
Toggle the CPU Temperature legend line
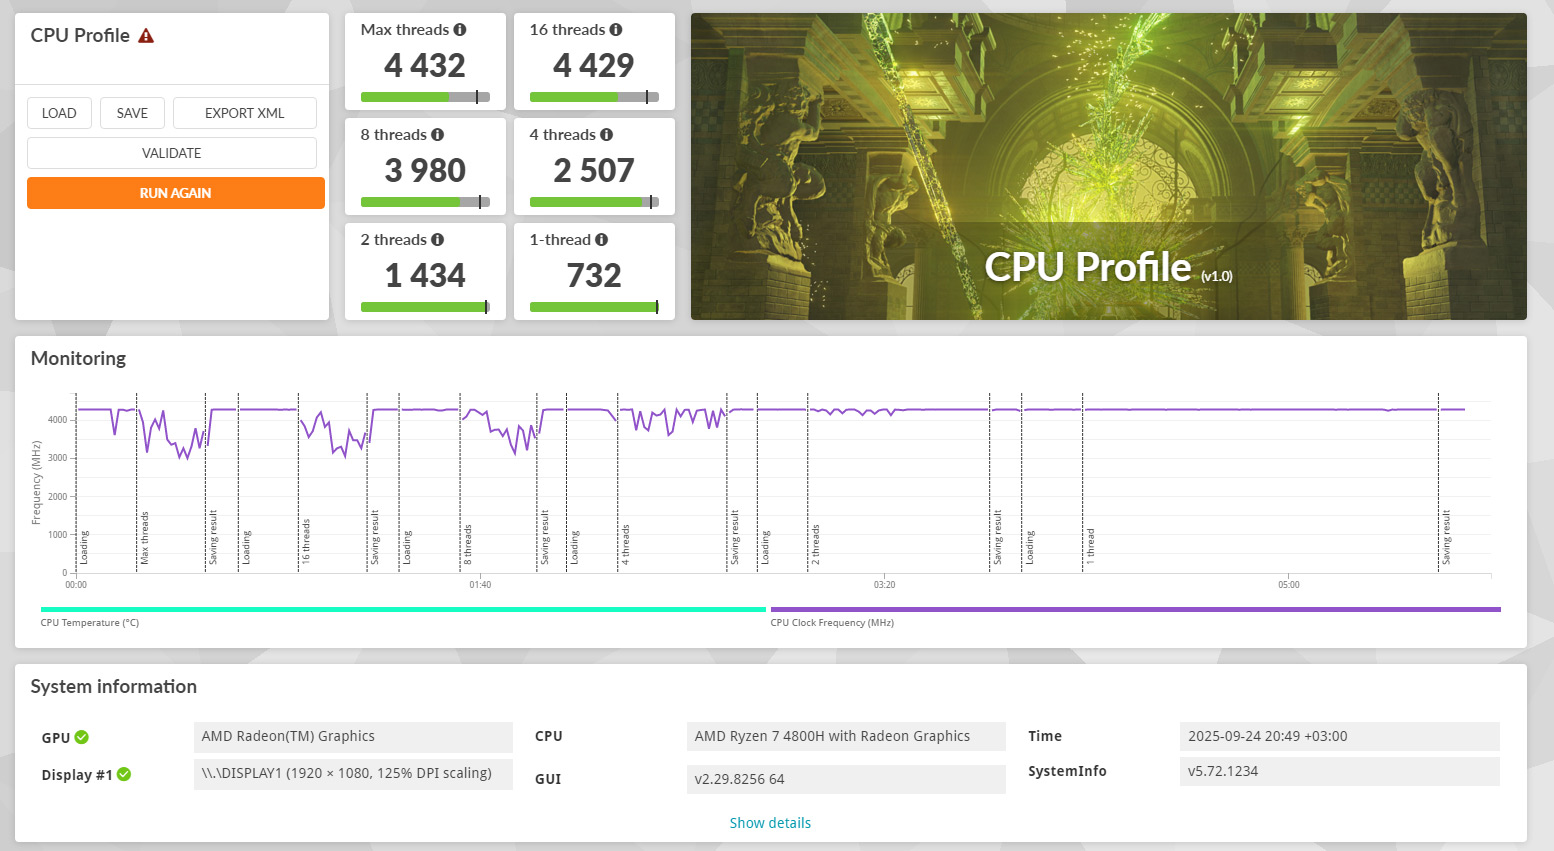[402, 609]
